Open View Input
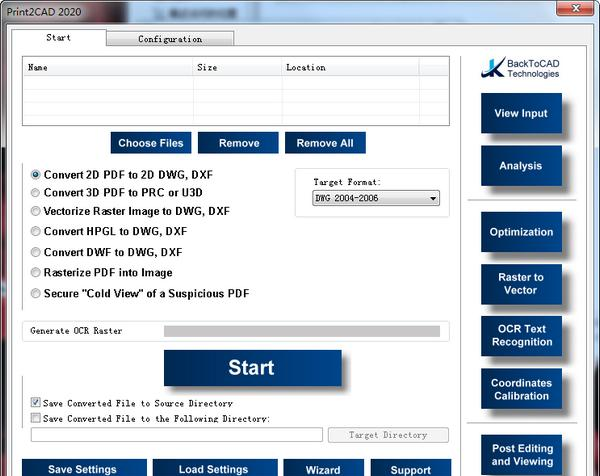Image resolution: width=600 pixels, height=476 pixels. [521, 113]
